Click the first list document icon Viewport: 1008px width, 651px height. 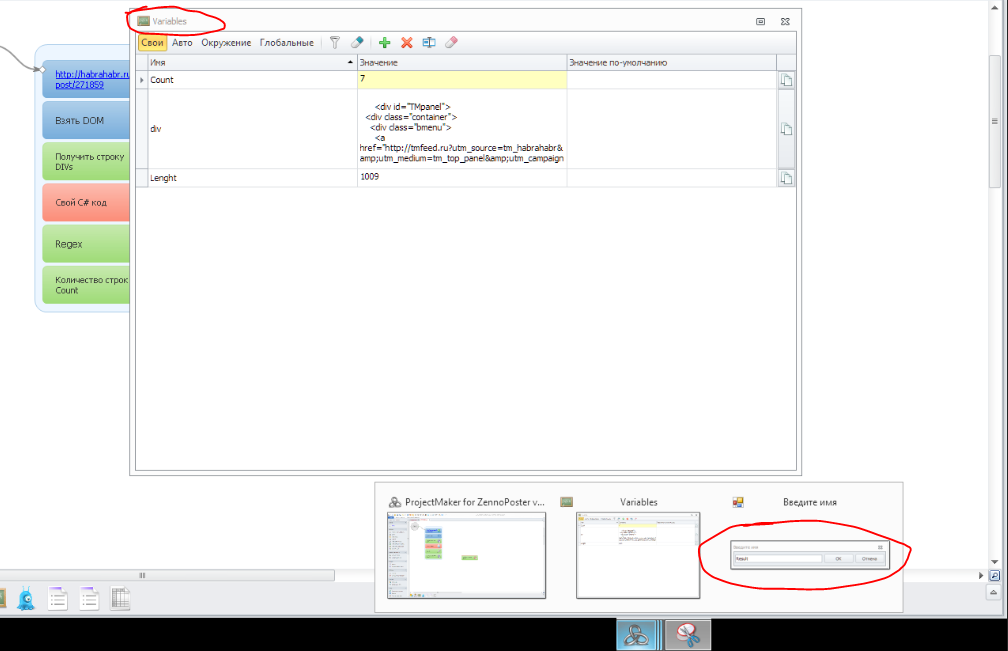(x=58, y=598)
